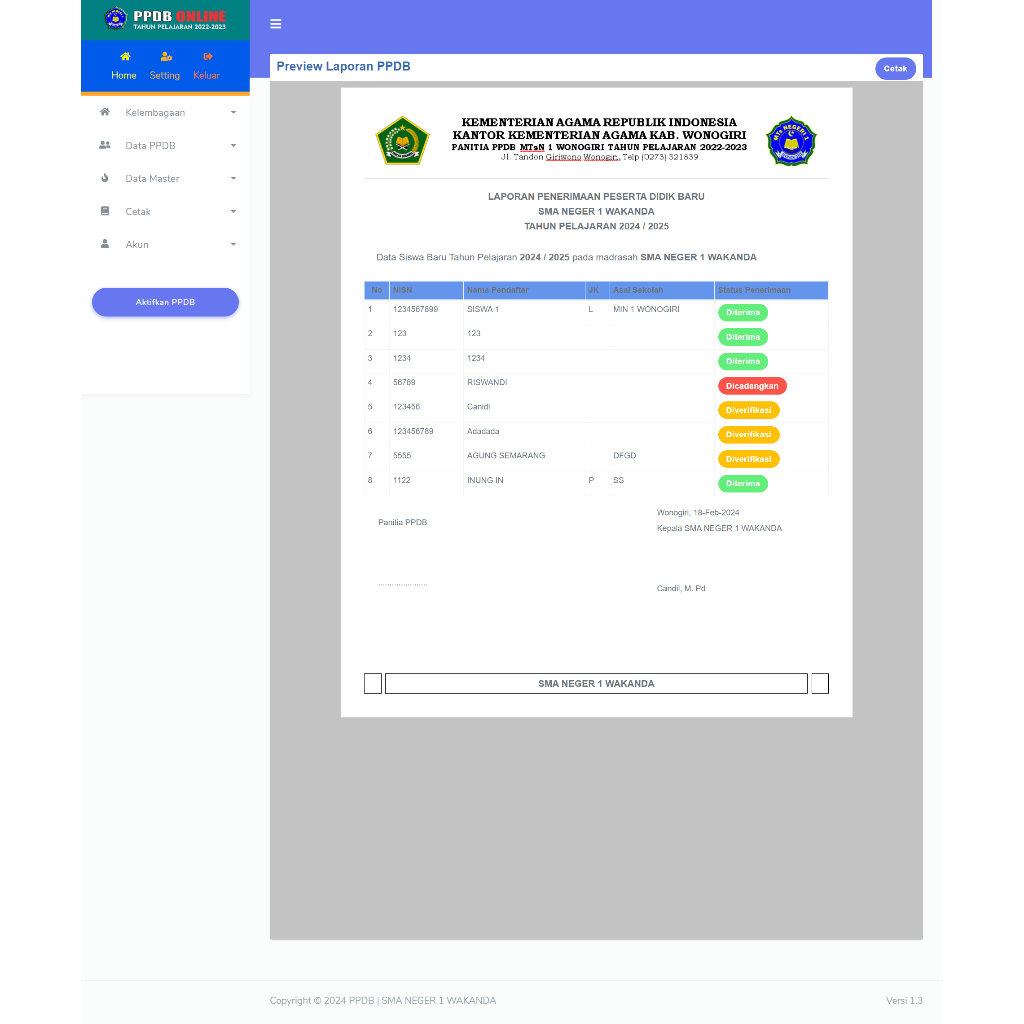Click the Kelembagaan house icon
Viewport: 1024px width, 1024px height.
tap(104, 112)
